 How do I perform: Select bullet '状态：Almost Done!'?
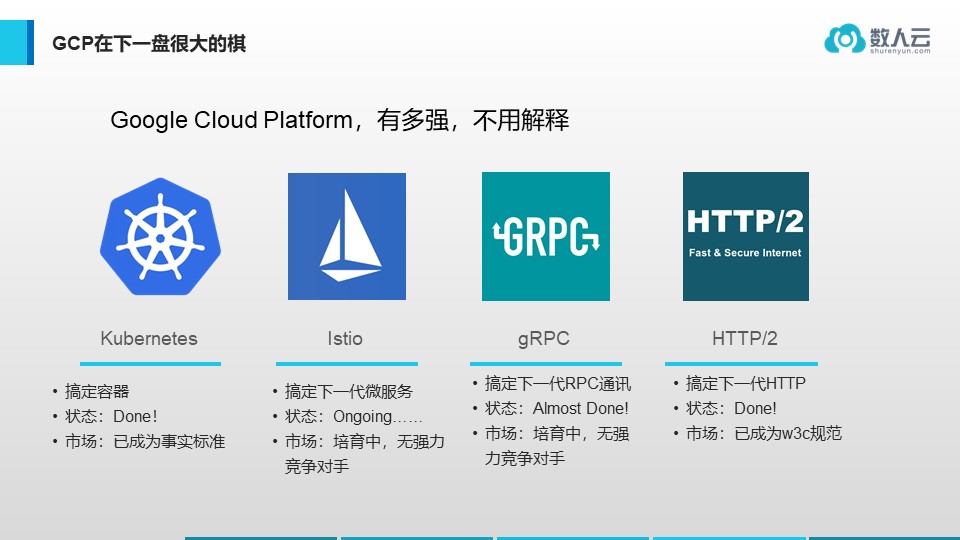coord(557,408)
